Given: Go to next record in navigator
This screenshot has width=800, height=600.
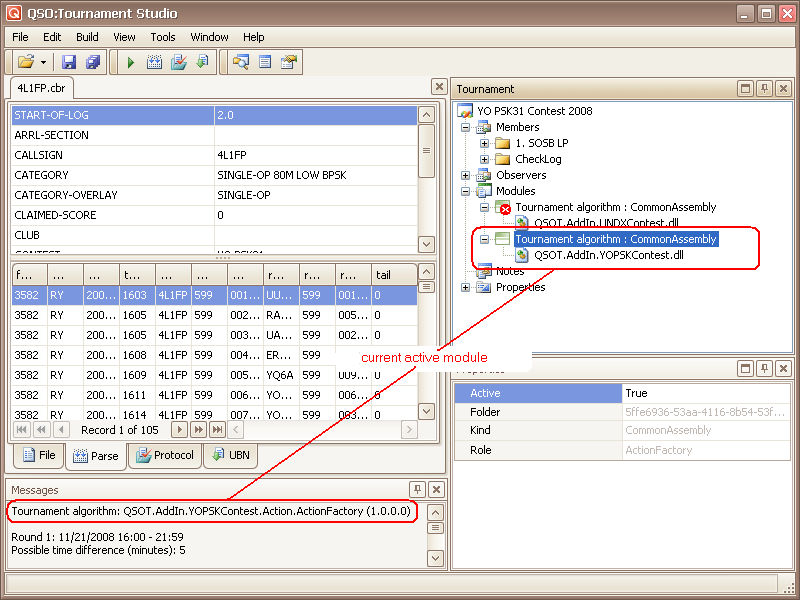Looking at the screenshot, I should tap(179, 429).
